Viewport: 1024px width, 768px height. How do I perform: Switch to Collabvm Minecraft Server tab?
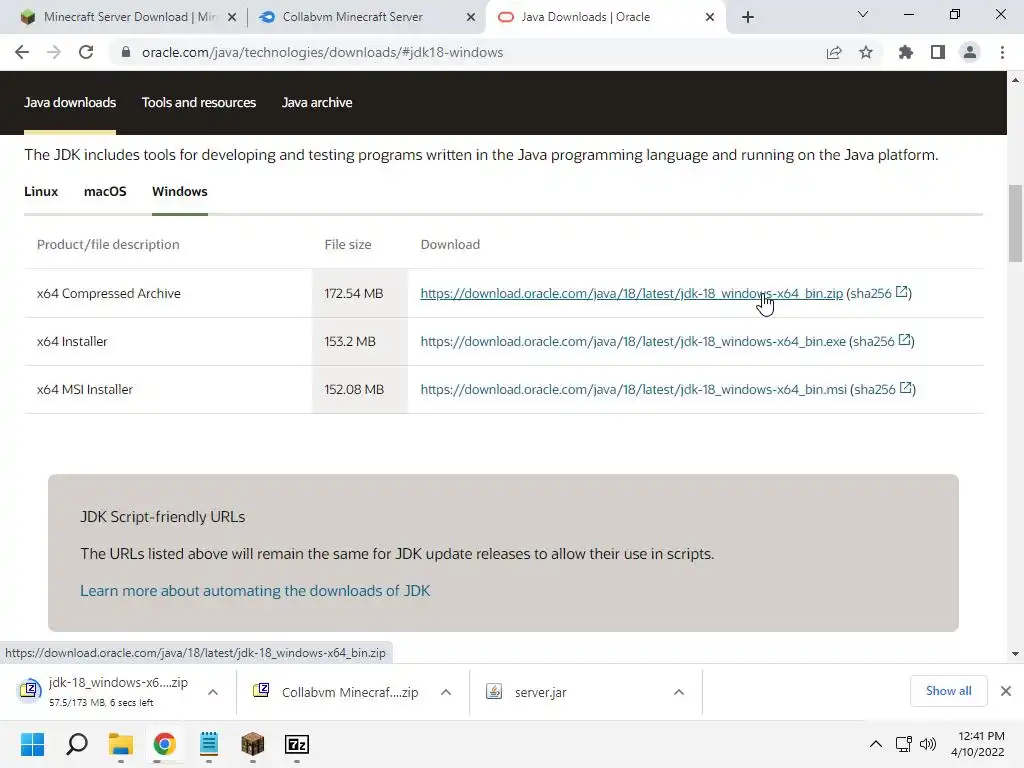tap(366, 17)
